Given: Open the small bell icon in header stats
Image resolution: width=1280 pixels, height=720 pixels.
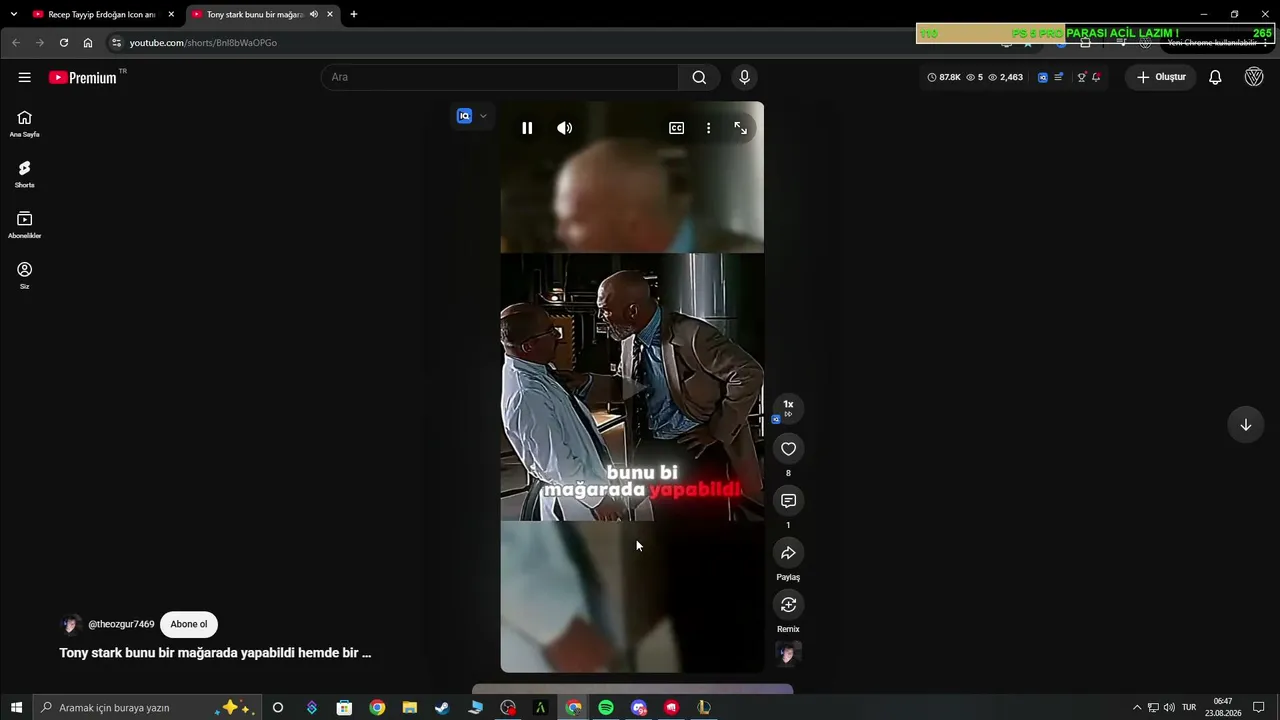Looking at the screenshot, I should pyautogui.click(x=1096, y=77).
